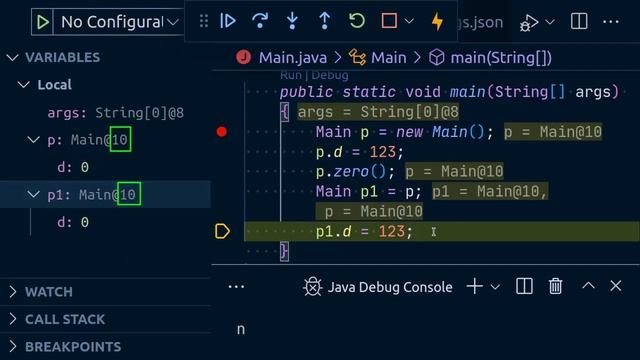
Task: Step over the current line
Action: [x=260, y=21]
